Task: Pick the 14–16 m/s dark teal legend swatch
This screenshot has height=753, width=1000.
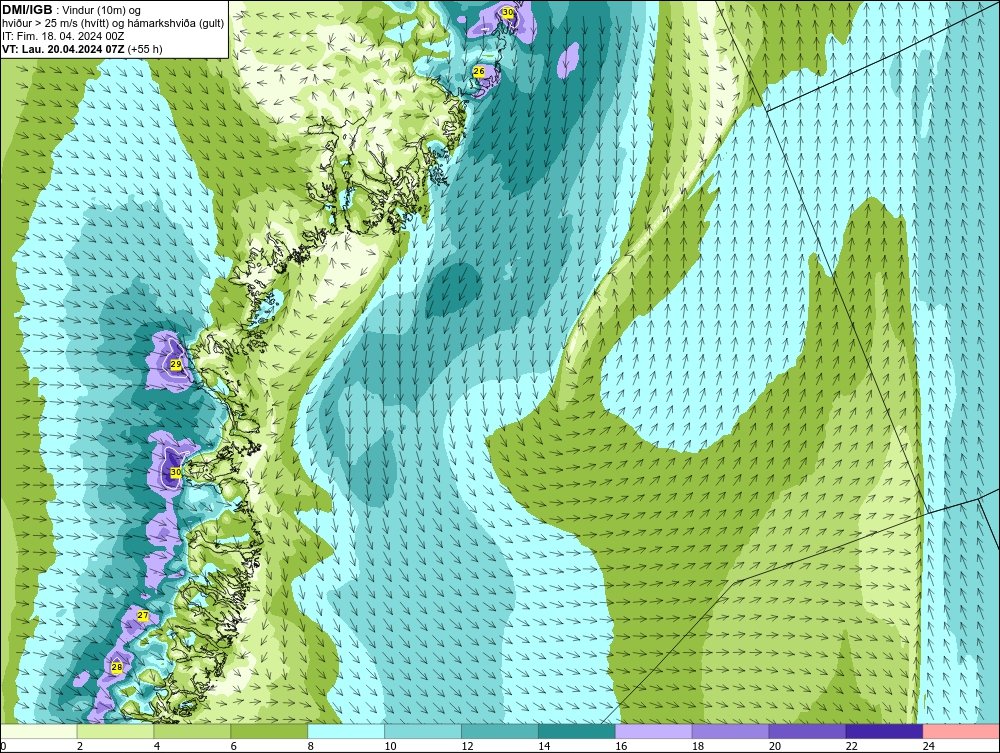Action: point(577,731)
